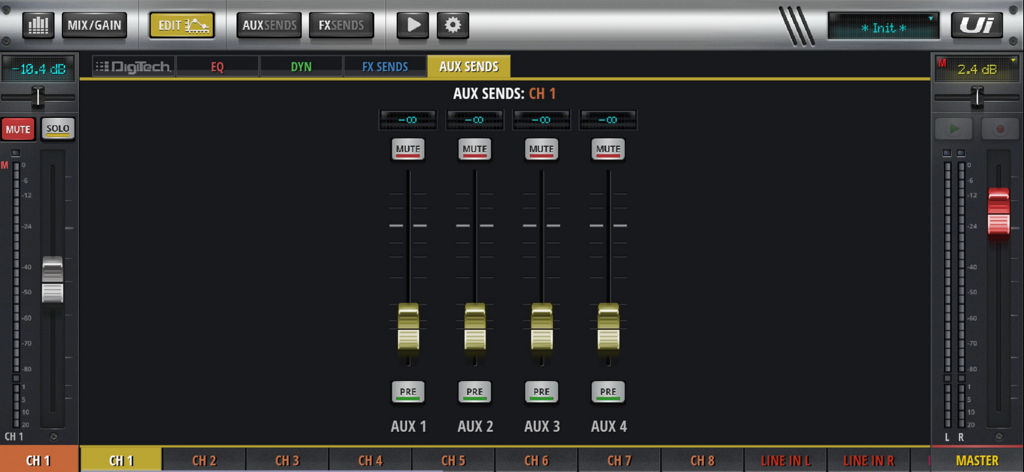
Task: Switch to the FX SENDS tab
Action: point(385,67)
